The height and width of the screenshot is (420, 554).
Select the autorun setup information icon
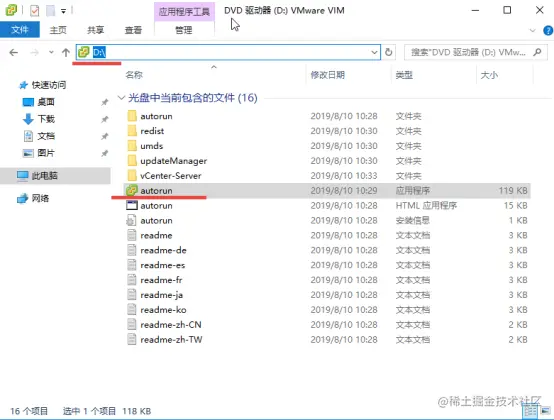click(131, 220)
